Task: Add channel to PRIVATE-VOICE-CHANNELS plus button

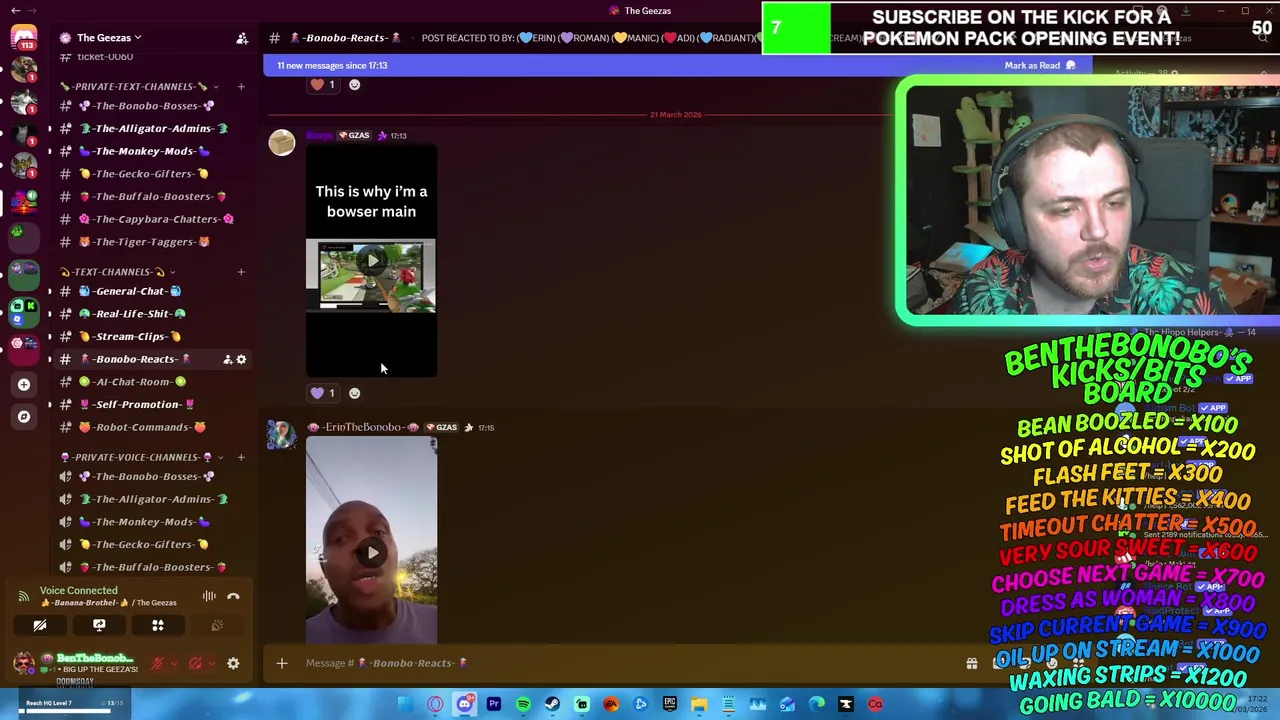Action: [x=241, y=457]
